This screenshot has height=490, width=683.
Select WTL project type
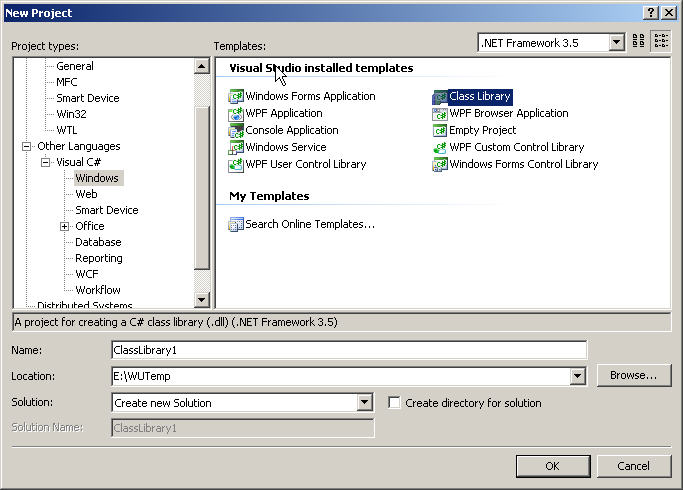coord(67,130)
